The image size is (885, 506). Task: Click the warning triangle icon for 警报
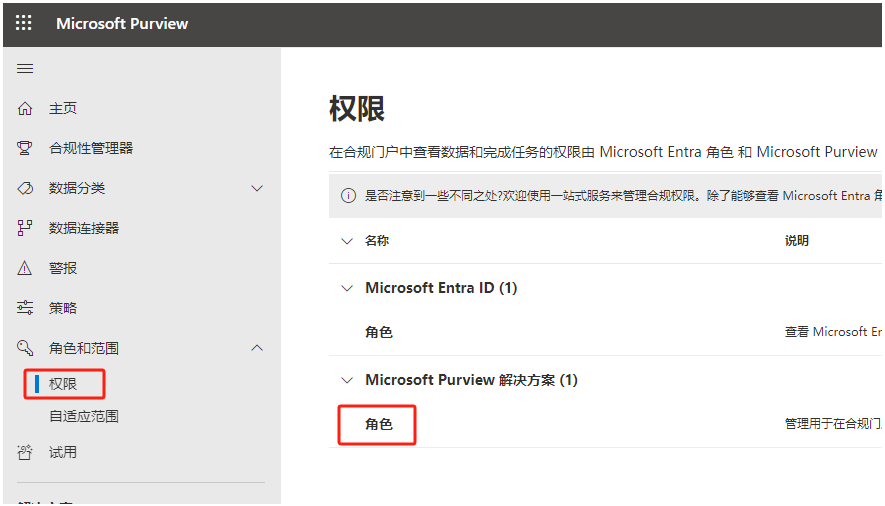click(25, 268)
